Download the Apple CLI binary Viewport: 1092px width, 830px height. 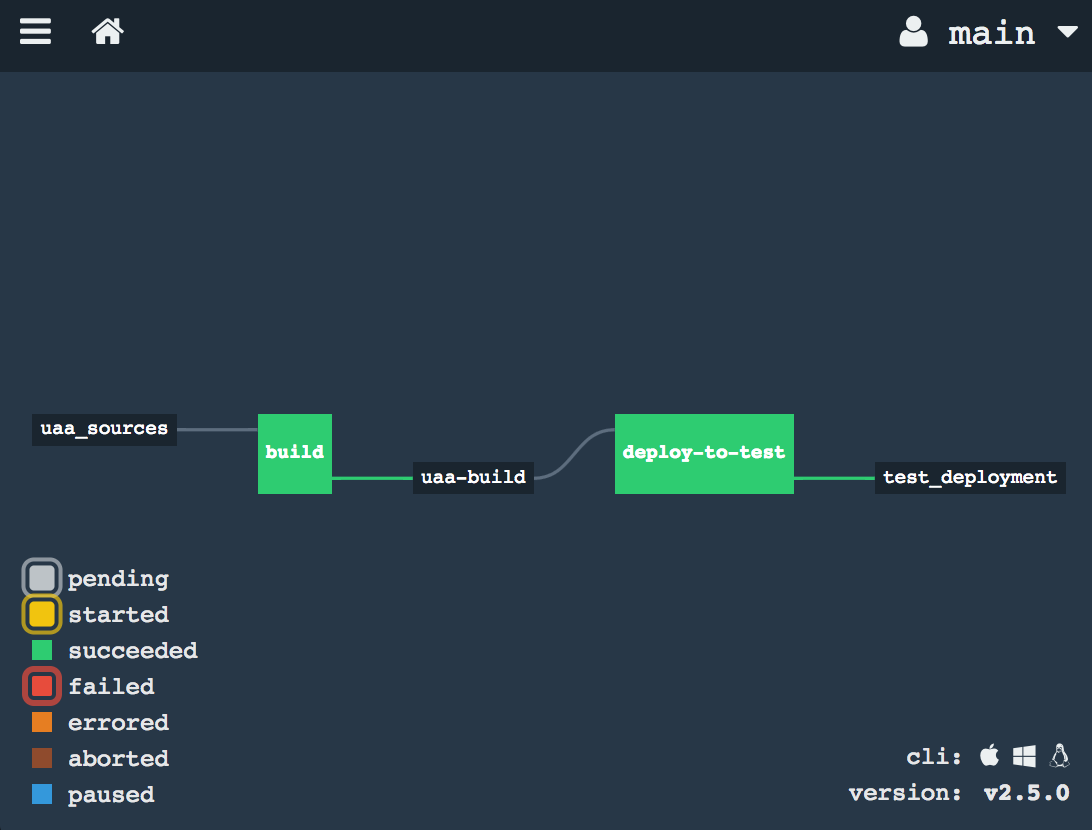click(989, 756)
